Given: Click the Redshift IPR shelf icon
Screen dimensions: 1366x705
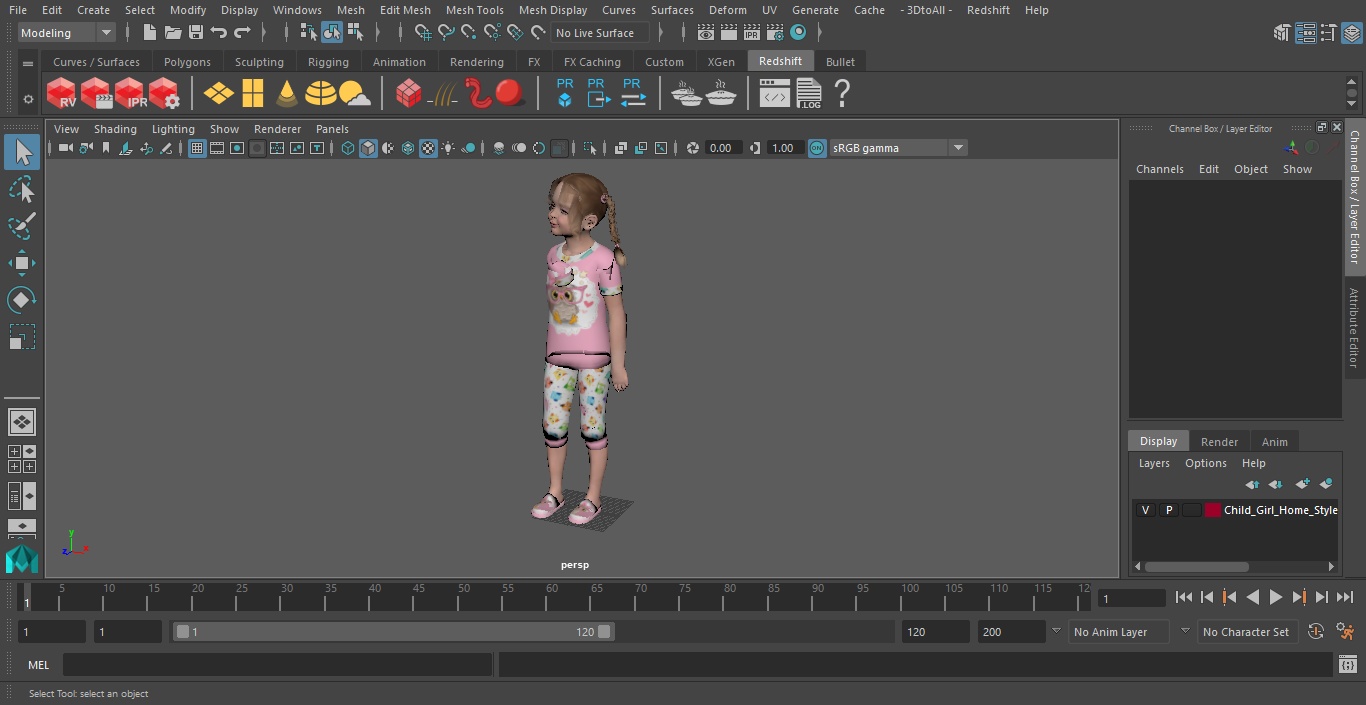Looking at the screenshot, I should pyautogui.click(x=130, y=94).
